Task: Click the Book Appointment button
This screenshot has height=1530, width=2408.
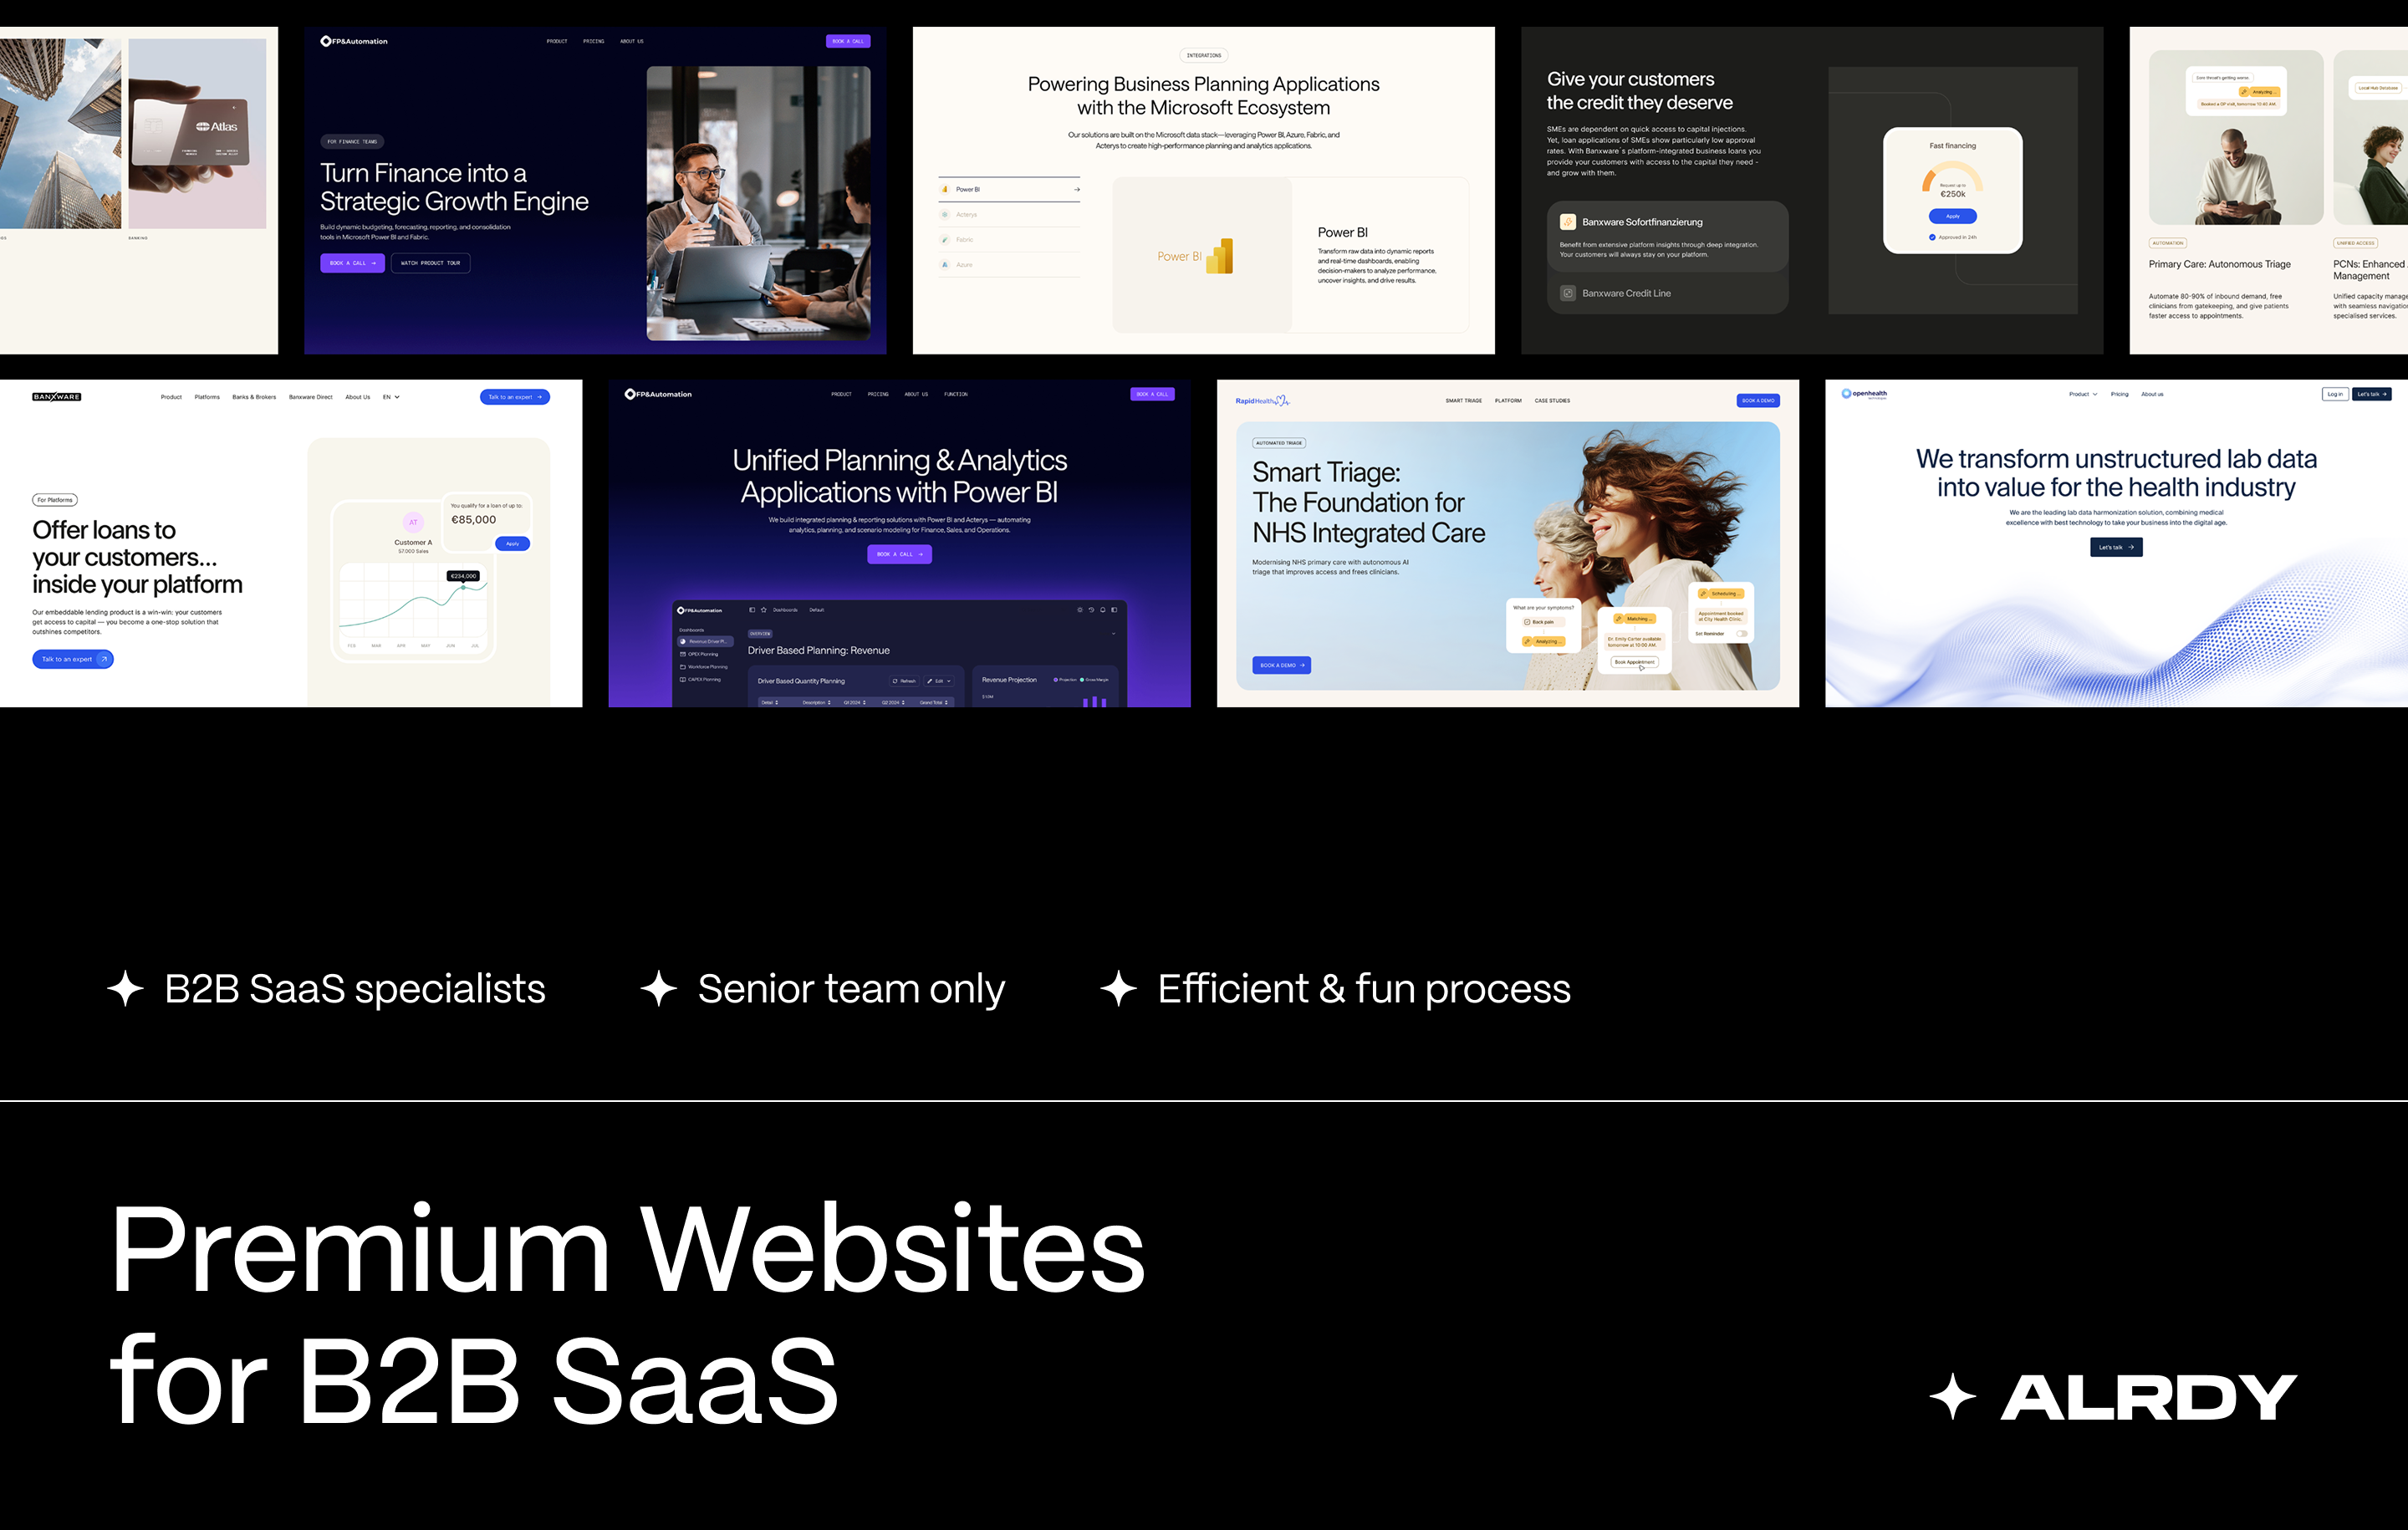Action: 1634,662
